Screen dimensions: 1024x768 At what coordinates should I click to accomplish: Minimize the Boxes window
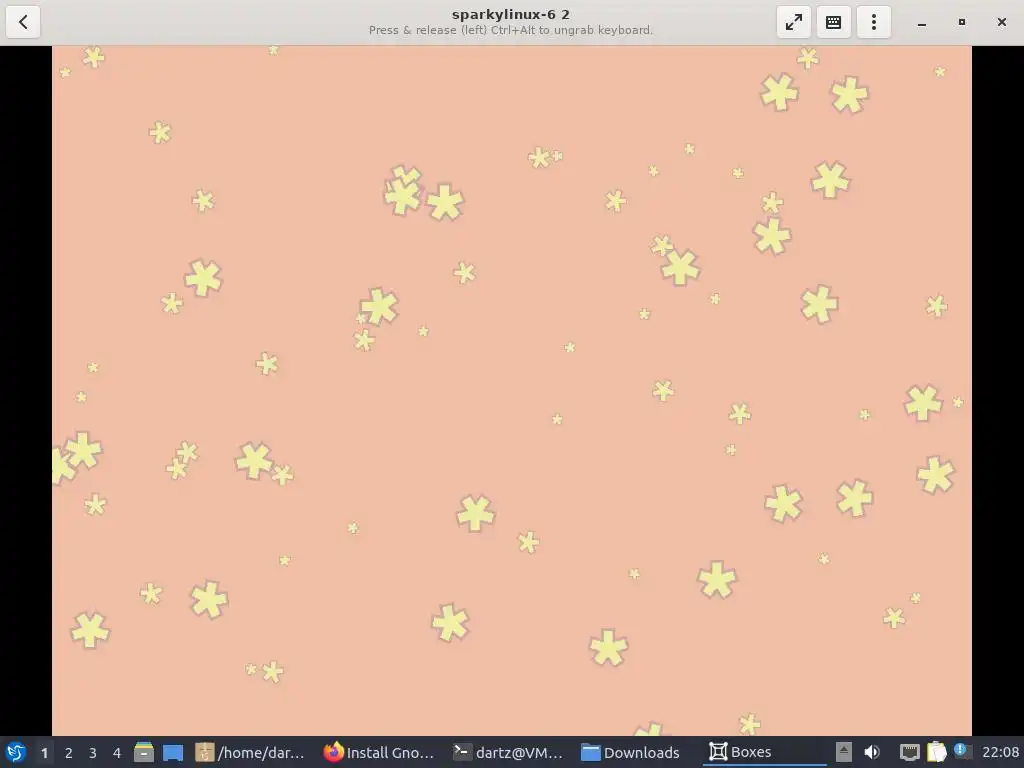point(921,22)
